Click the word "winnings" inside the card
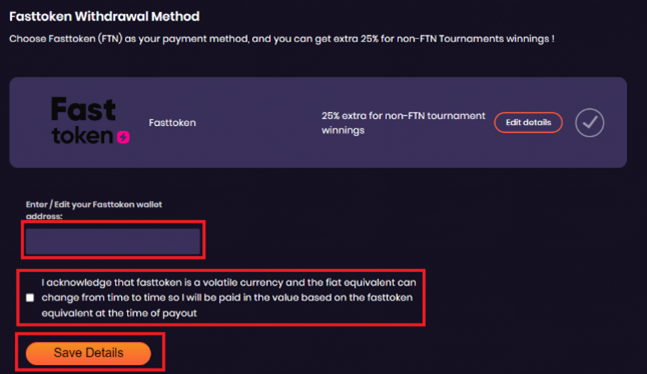This screenshot has width=647, height=374. point(343,130)
